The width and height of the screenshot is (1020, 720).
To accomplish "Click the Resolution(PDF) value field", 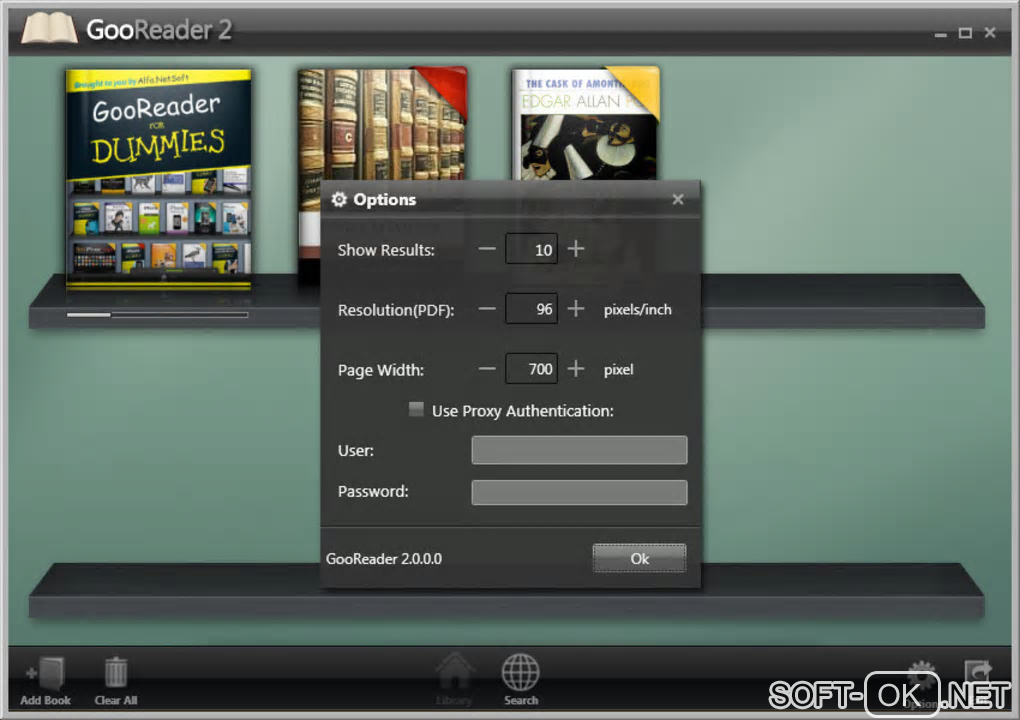I will point(531,309).
